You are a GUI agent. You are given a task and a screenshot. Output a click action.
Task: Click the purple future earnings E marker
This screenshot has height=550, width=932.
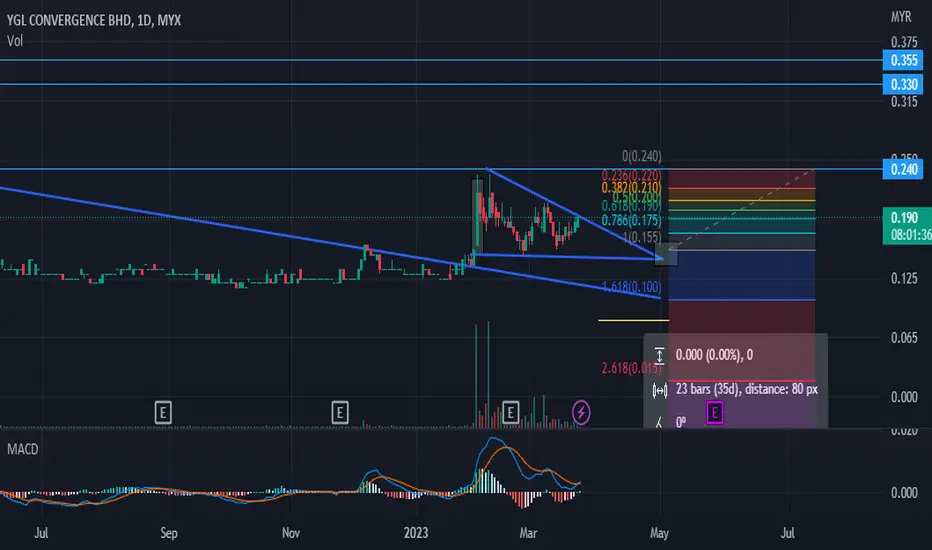pyautogui.click(x=715, y=412)
